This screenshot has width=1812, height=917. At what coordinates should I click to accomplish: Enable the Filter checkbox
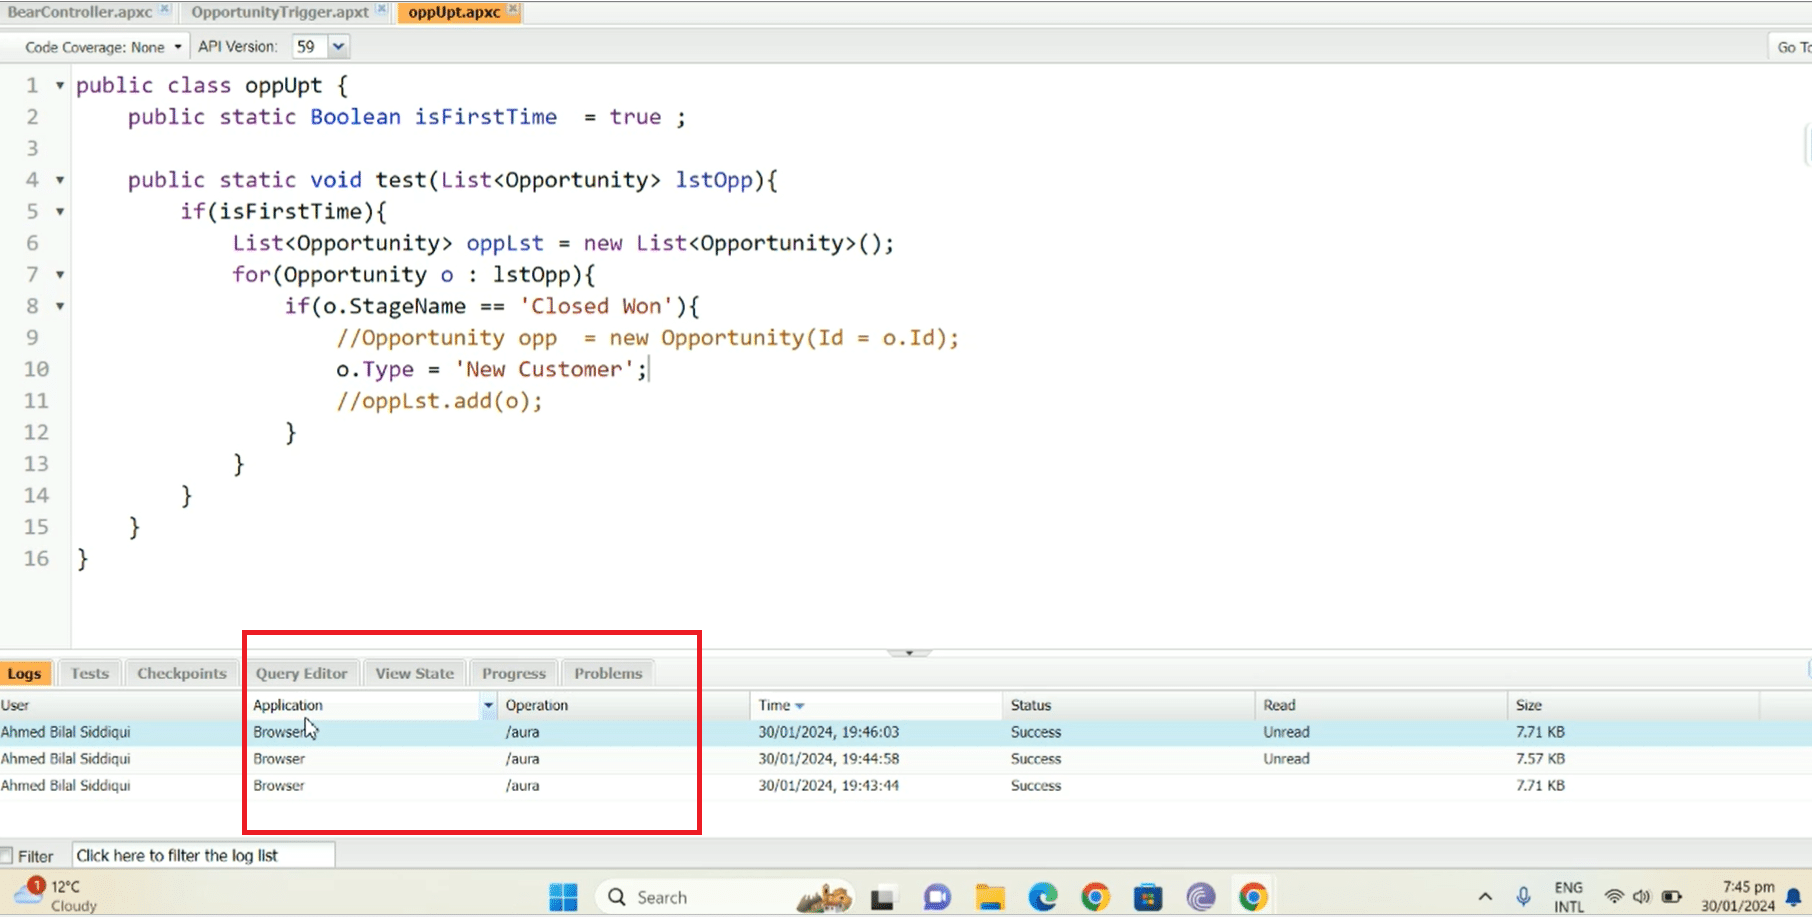tap(7, 856)
